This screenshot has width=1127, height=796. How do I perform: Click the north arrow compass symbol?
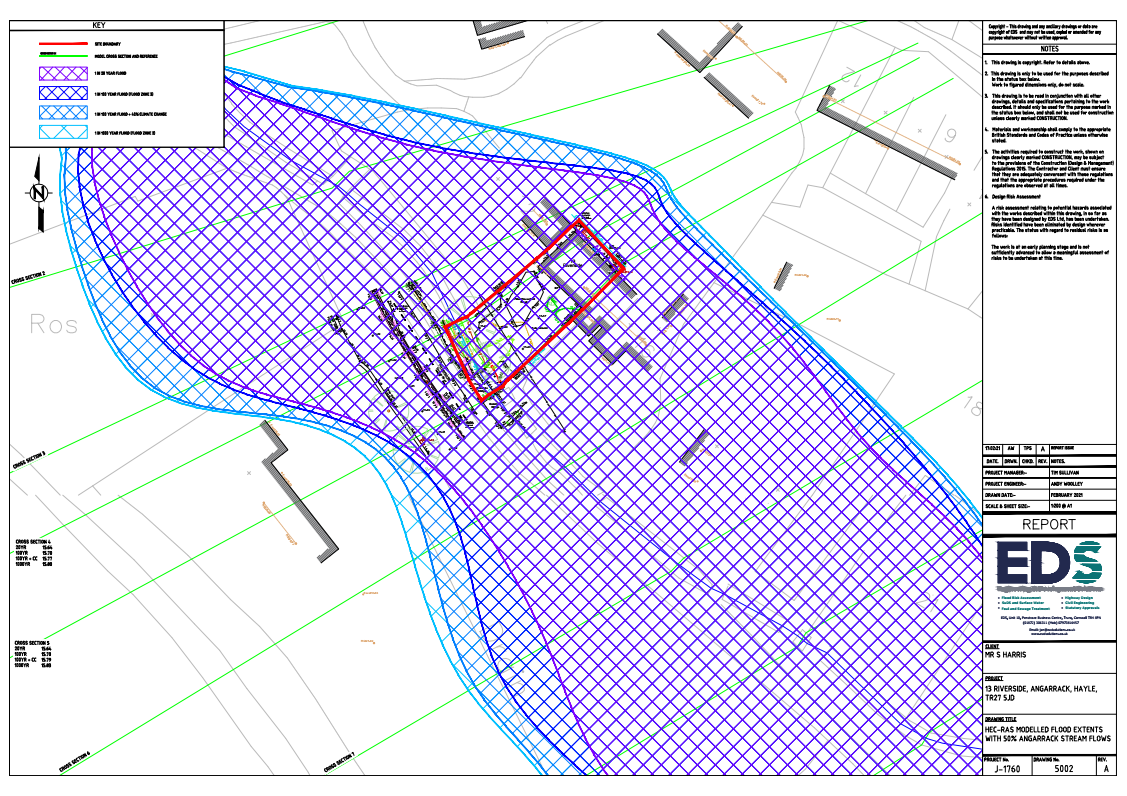click(x=39, y=193)
